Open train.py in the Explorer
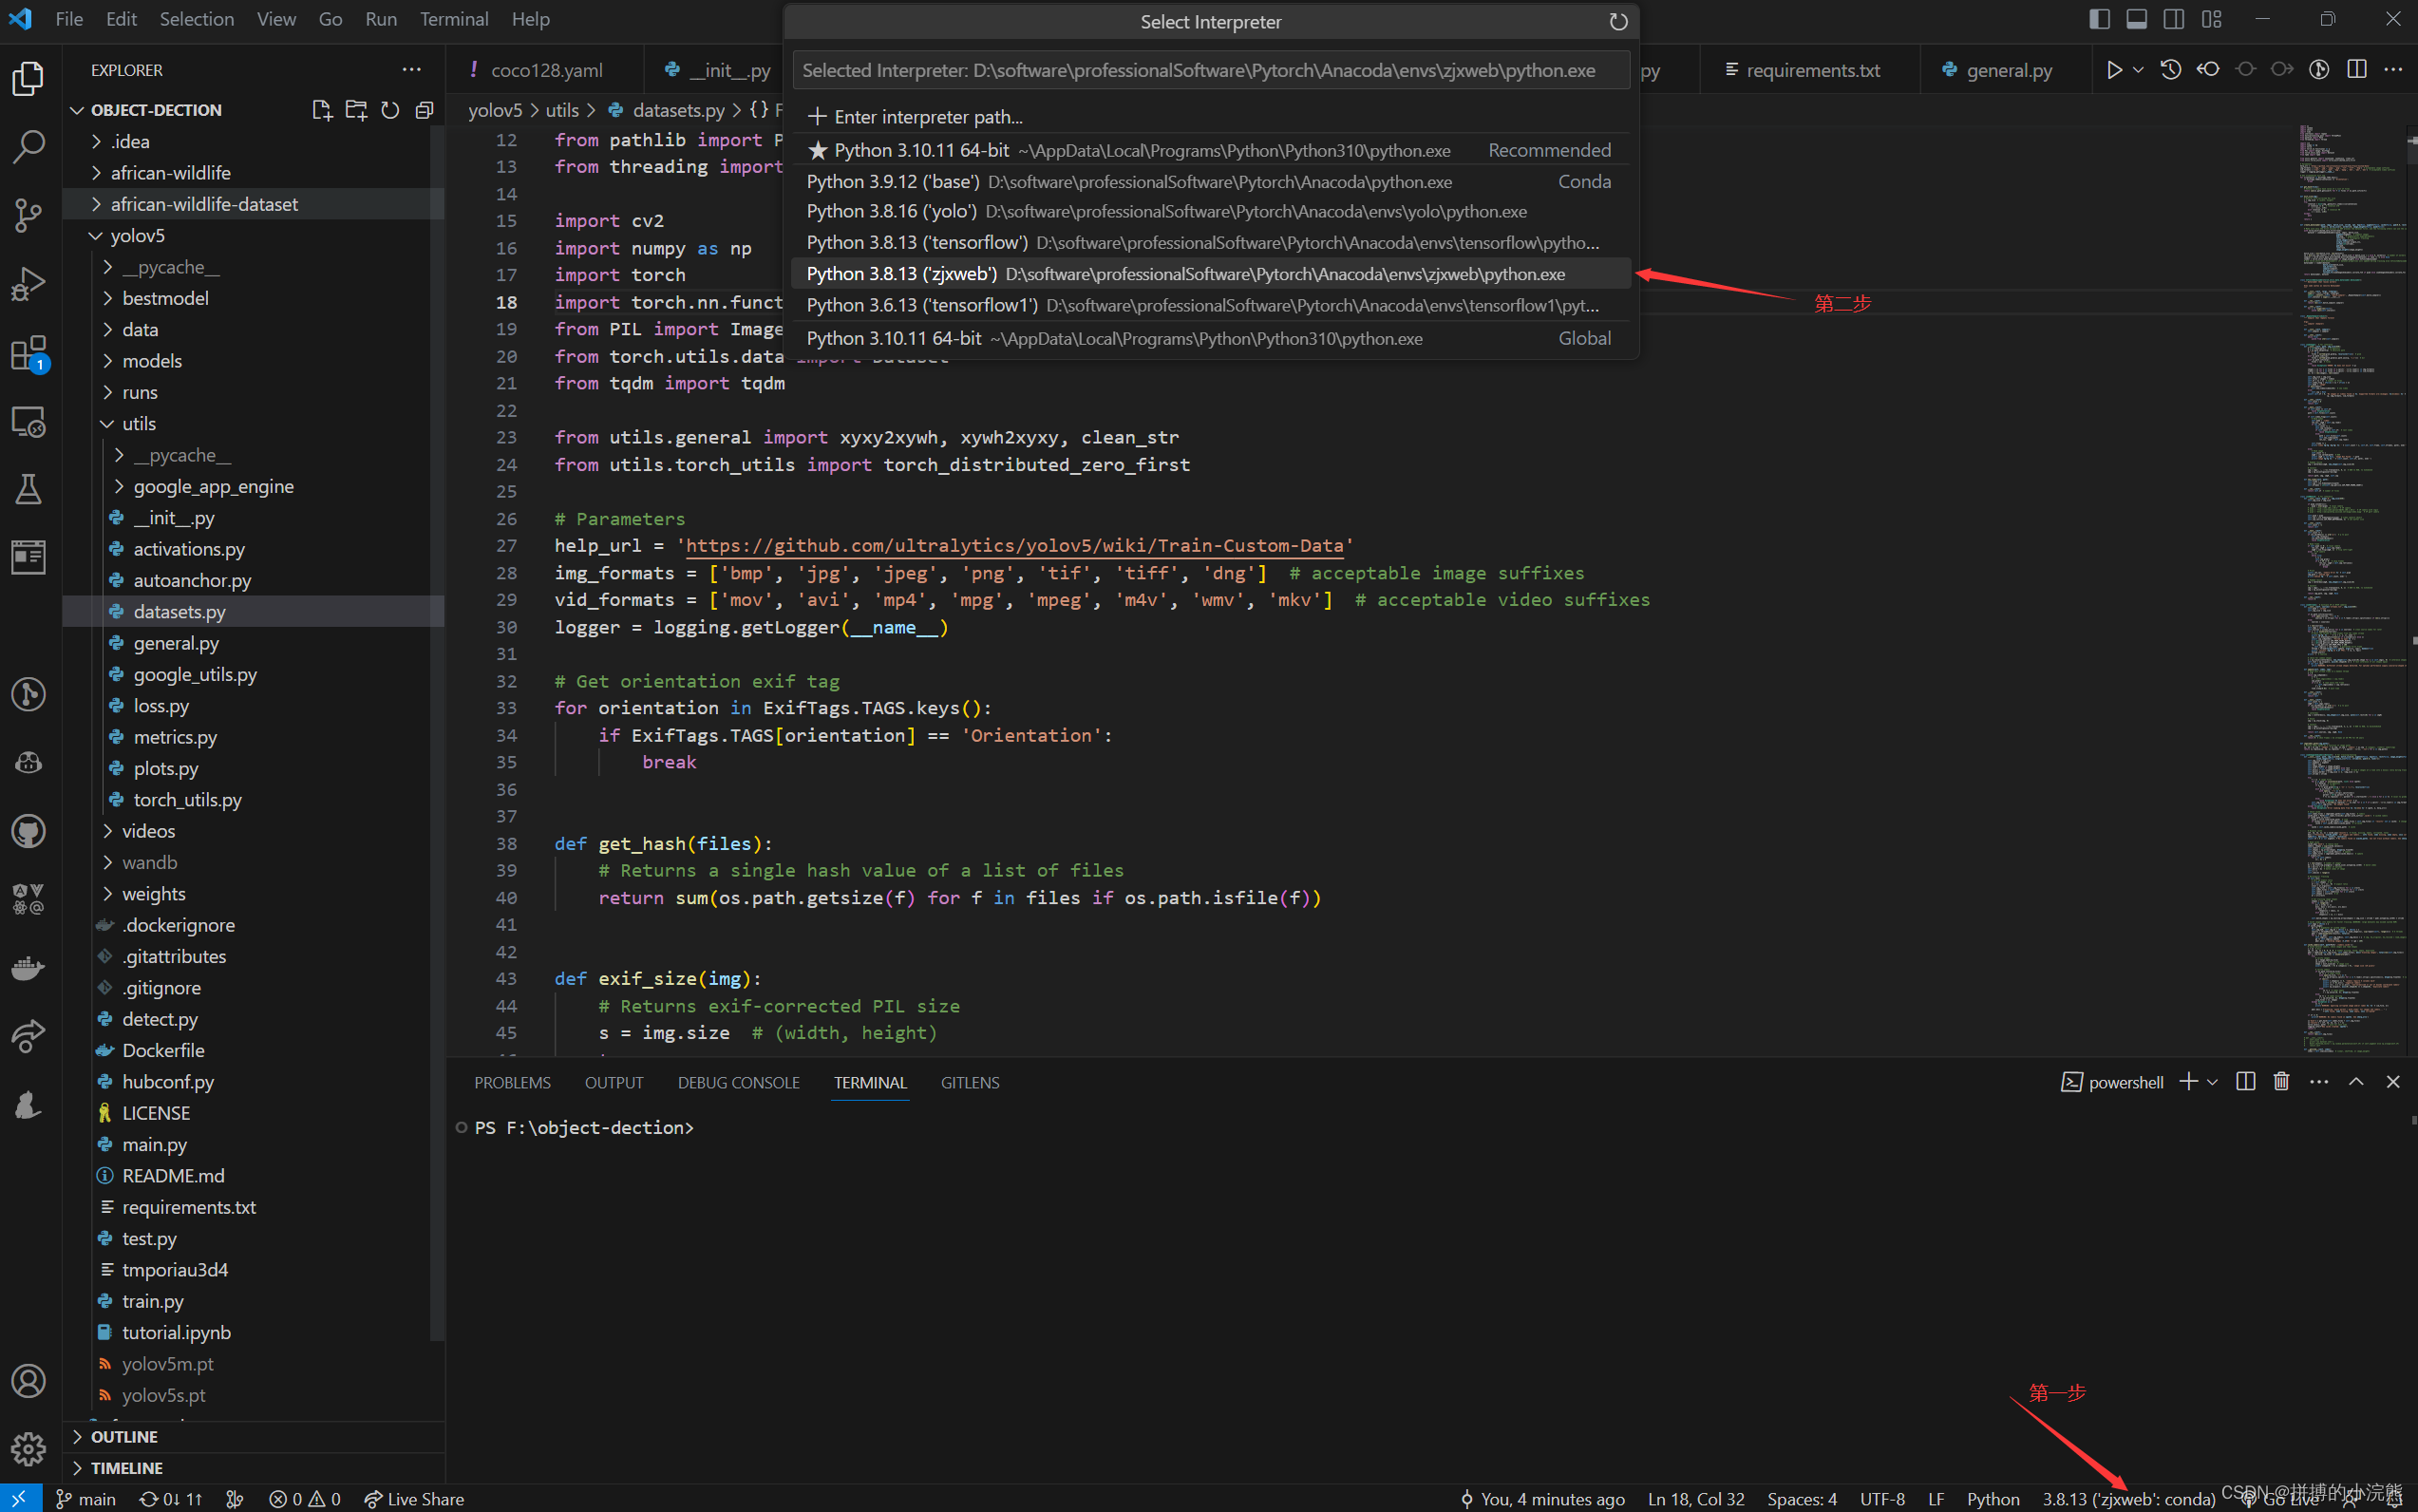This screenshot has width=2418, height=1512. point(153,1301)
